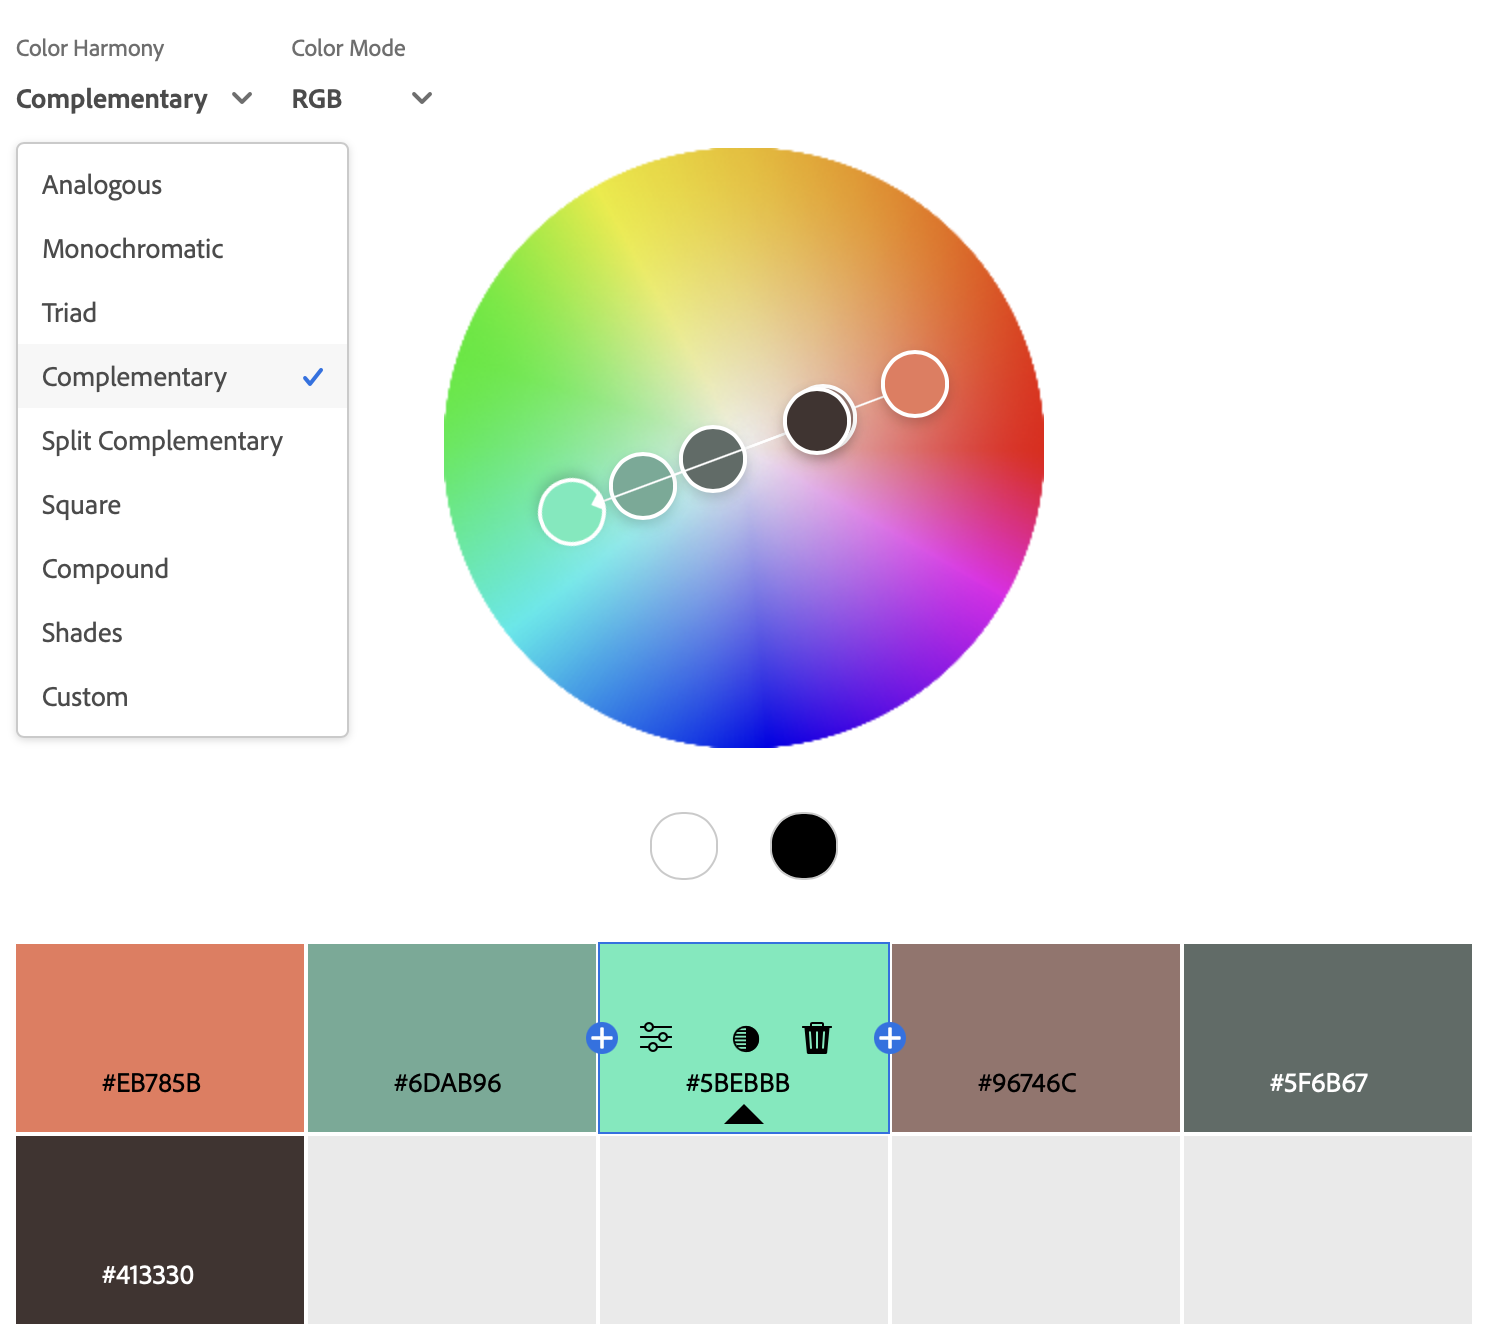The image size is (1496, 1340).
Task: Choose the white circle below the wheel
Action: pyautogui.click(x=684, y=846)
